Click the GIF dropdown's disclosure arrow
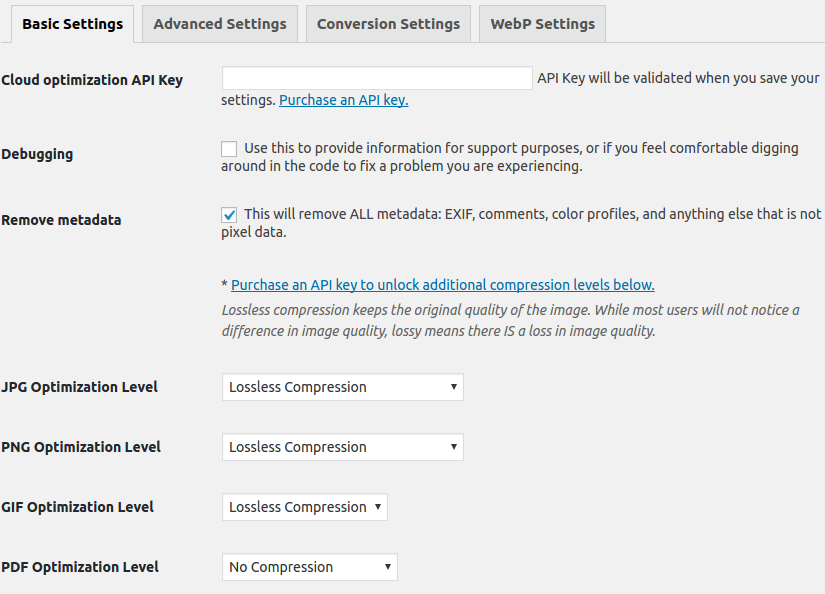The height and width of the screenshot is (594, 825). (375, 507)
